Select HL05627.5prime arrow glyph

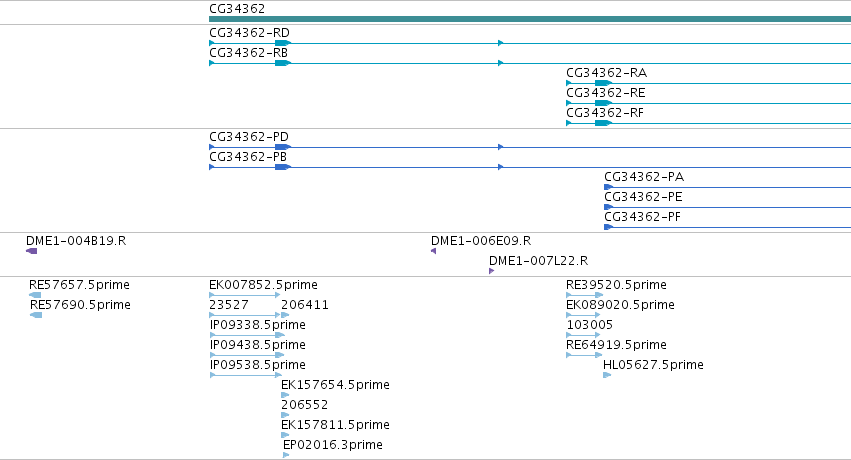pos(607,375)
